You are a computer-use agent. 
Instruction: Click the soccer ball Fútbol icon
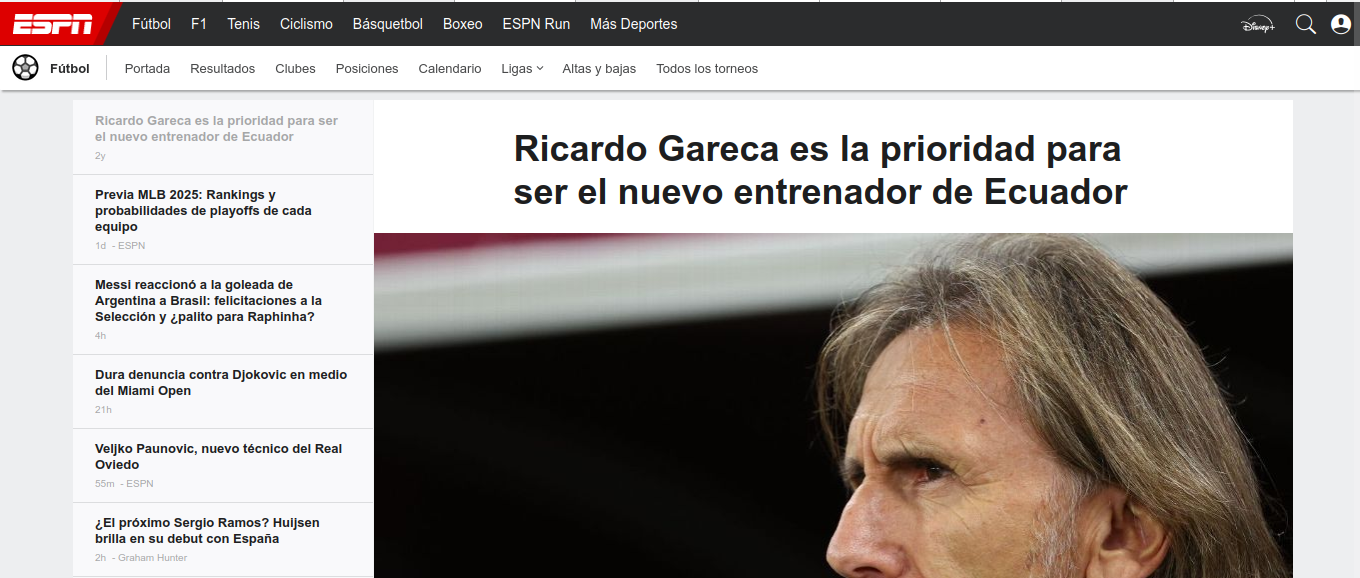point(26,68)
